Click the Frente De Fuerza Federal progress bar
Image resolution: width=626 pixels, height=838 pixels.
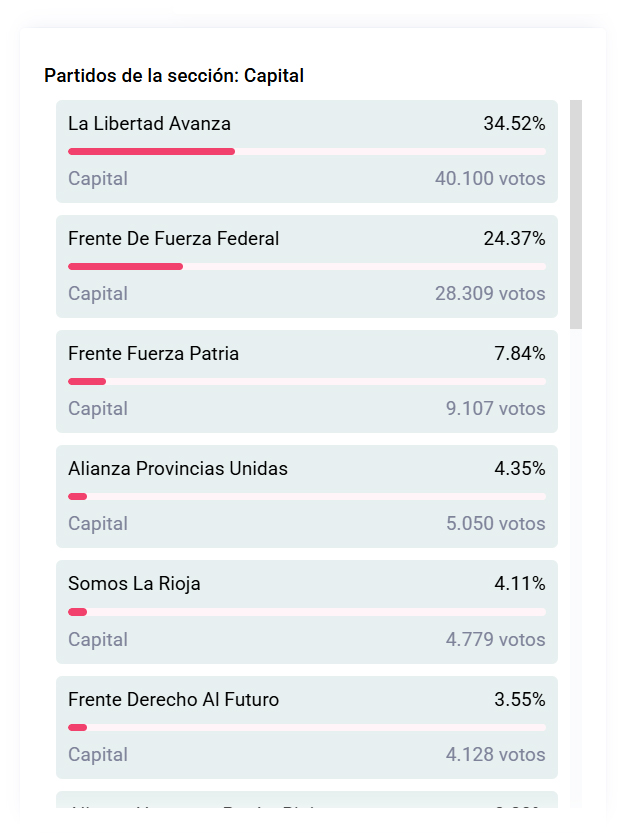[306, 266]
